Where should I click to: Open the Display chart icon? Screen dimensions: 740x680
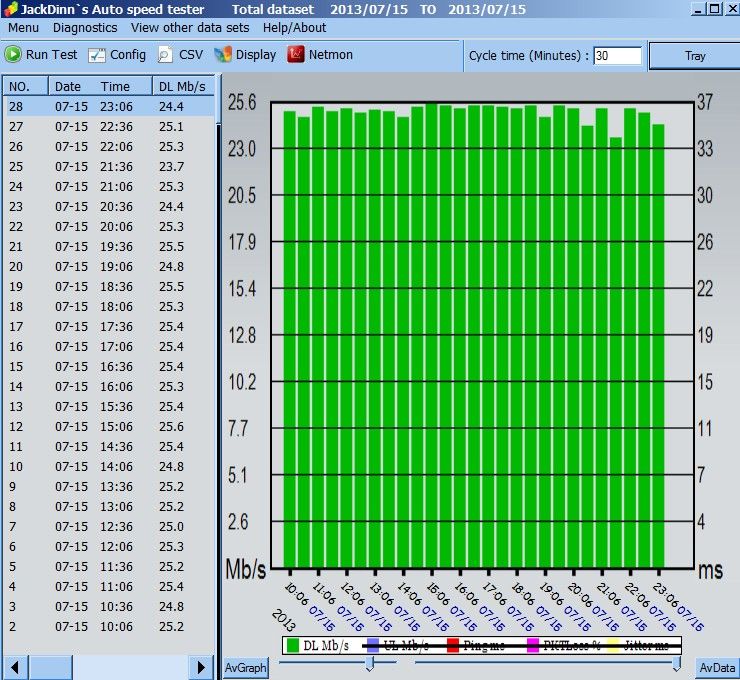tap(223, 55)
